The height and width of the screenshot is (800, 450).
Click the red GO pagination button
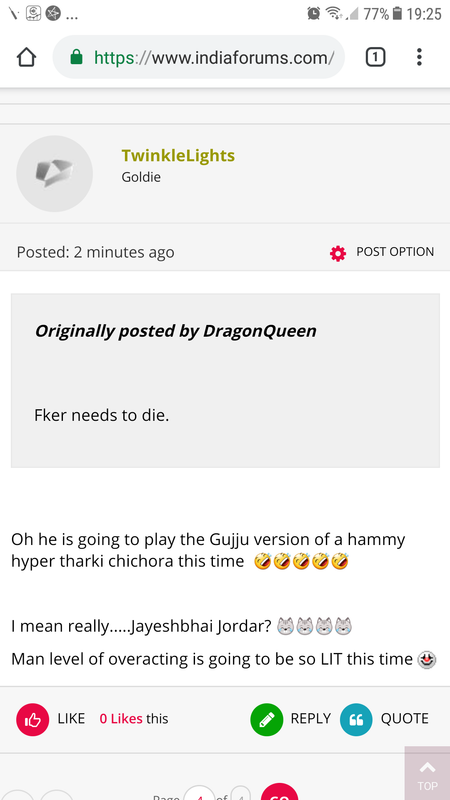pos(280,792)
